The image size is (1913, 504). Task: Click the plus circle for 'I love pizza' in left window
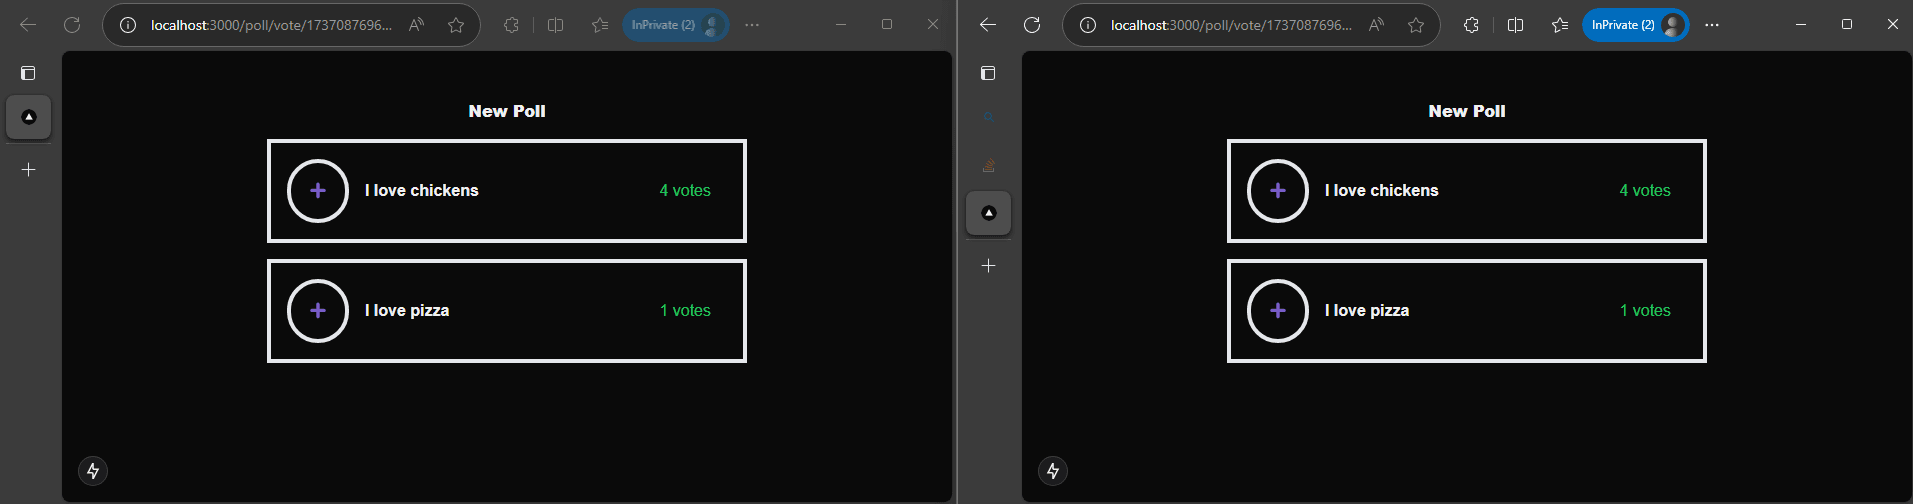pos(318,310)
